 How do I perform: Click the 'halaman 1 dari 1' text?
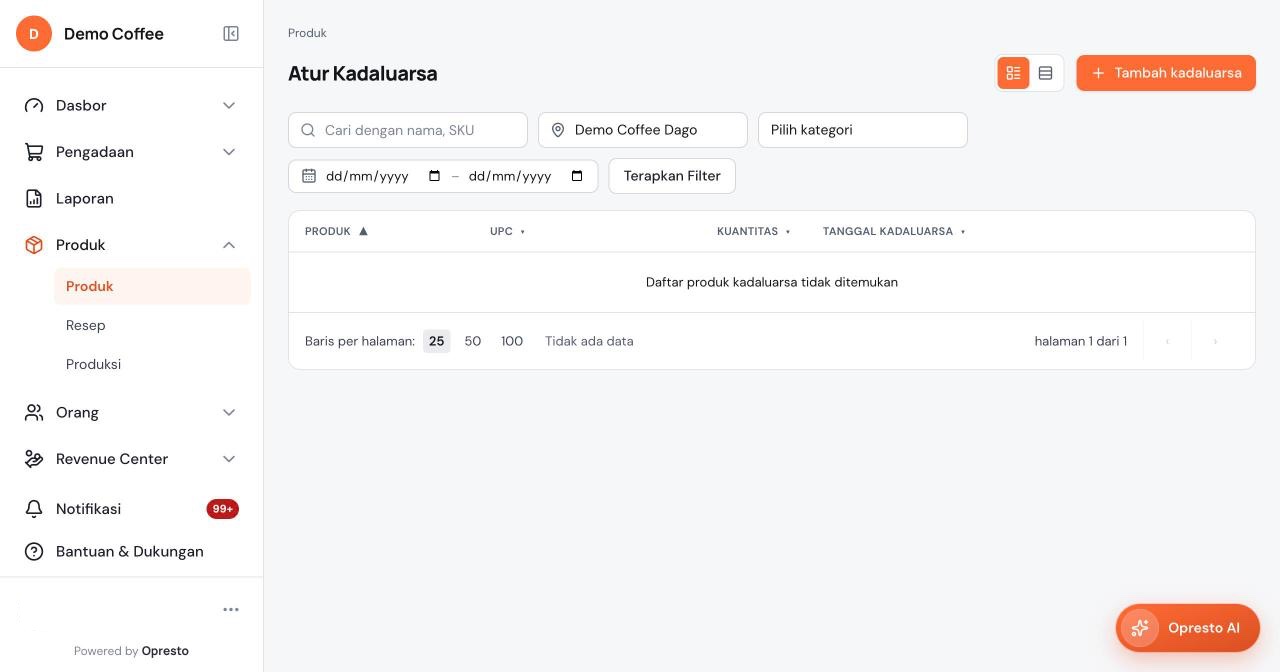1081,341
